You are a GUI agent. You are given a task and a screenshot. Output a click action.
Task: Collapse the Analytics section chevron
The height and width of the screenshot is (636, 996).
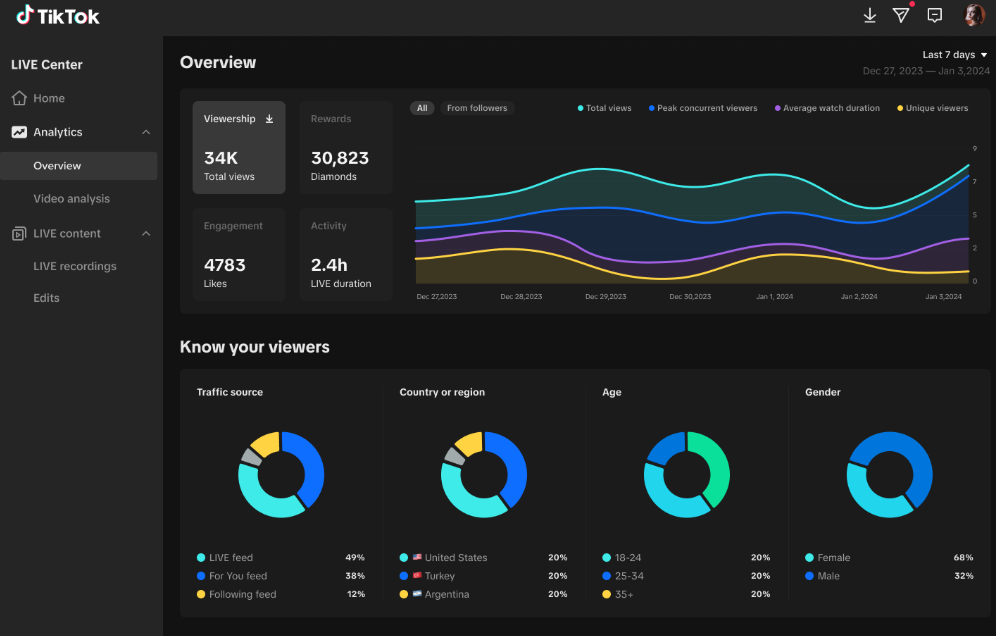tap(146, 132)
